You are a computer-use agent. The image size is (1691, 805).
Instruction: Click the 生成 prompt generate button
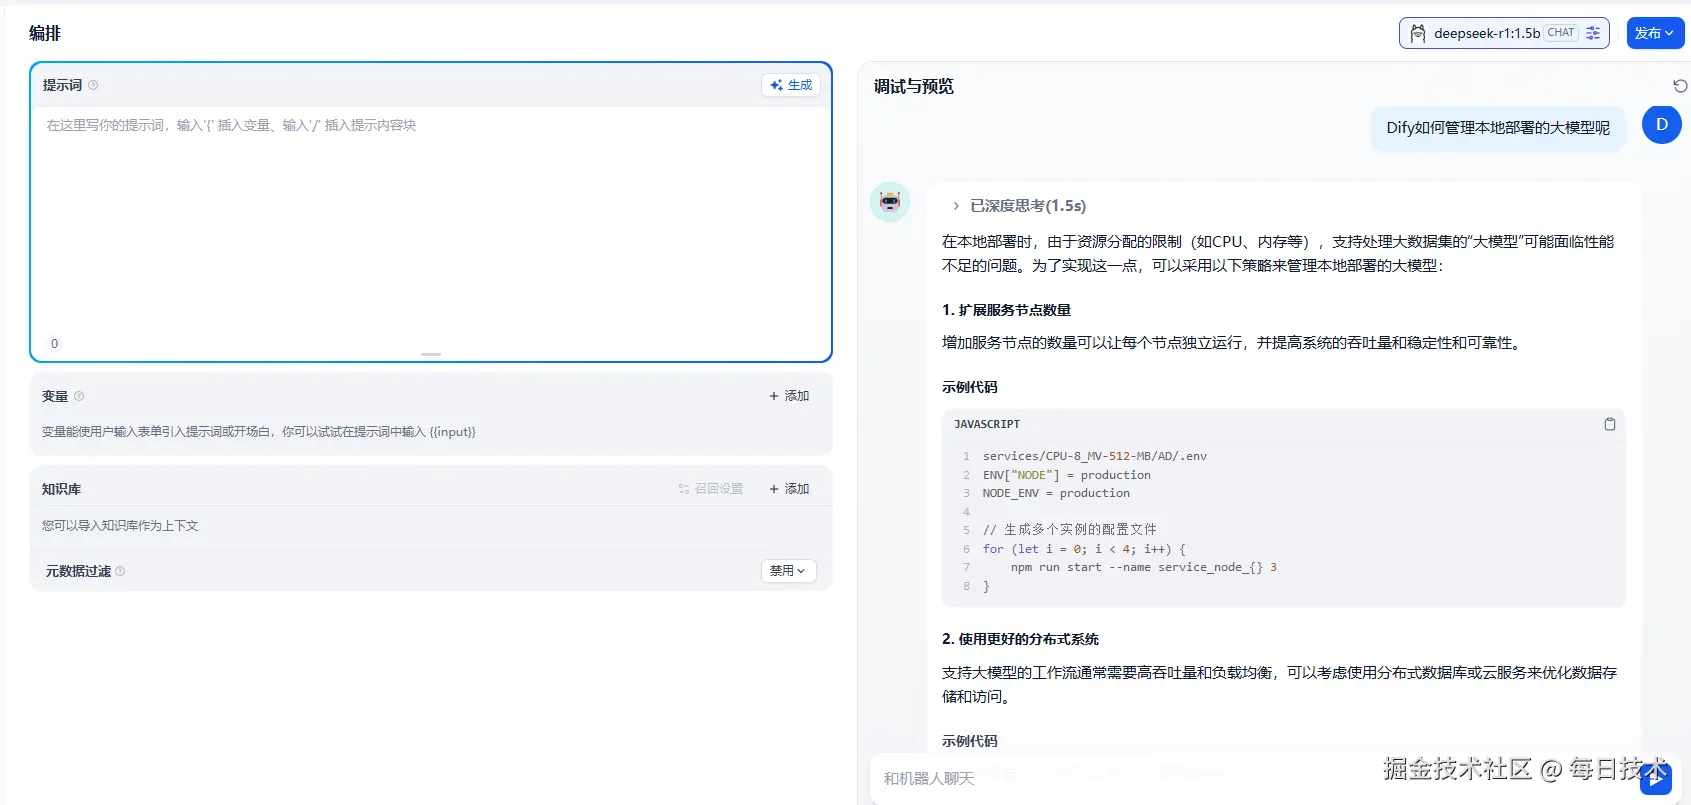pyautogui.click(x=791, y=85)
